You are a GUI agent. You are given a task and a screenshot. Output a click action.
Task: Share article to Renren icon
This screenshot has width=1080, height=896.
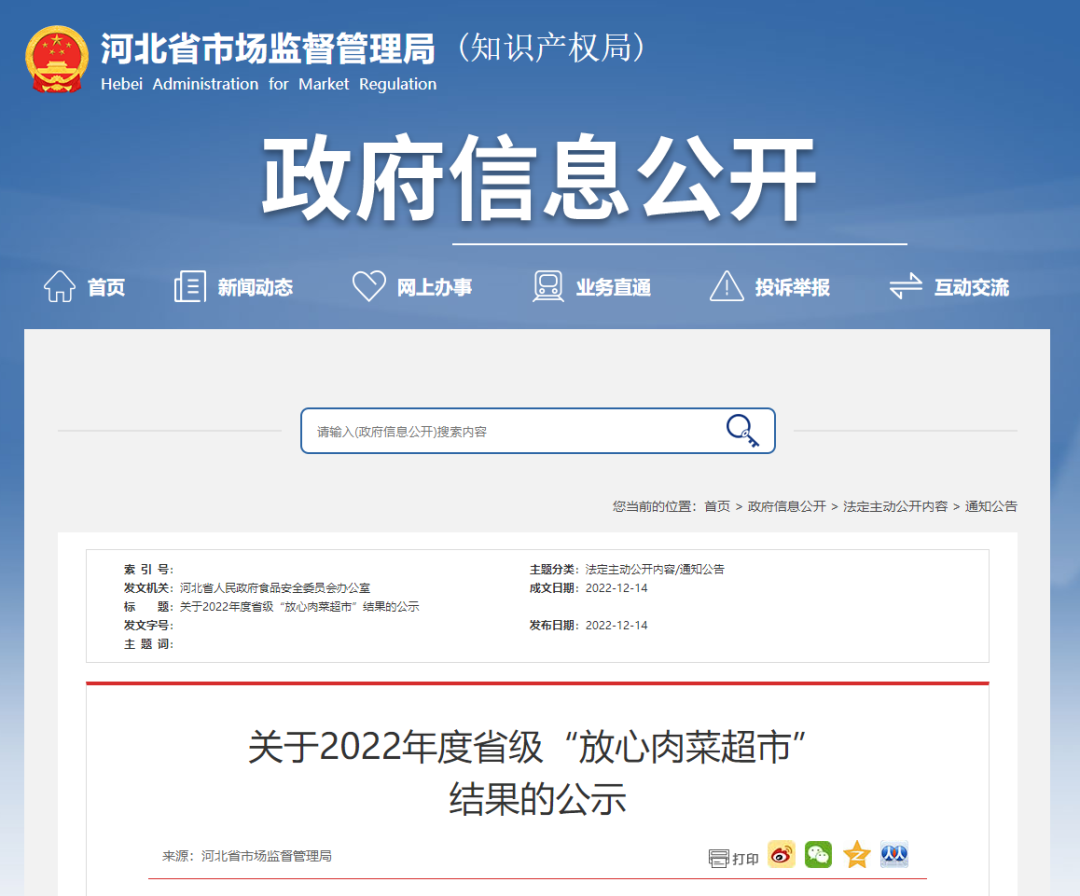pyautogui.click(x=894, y=855)
